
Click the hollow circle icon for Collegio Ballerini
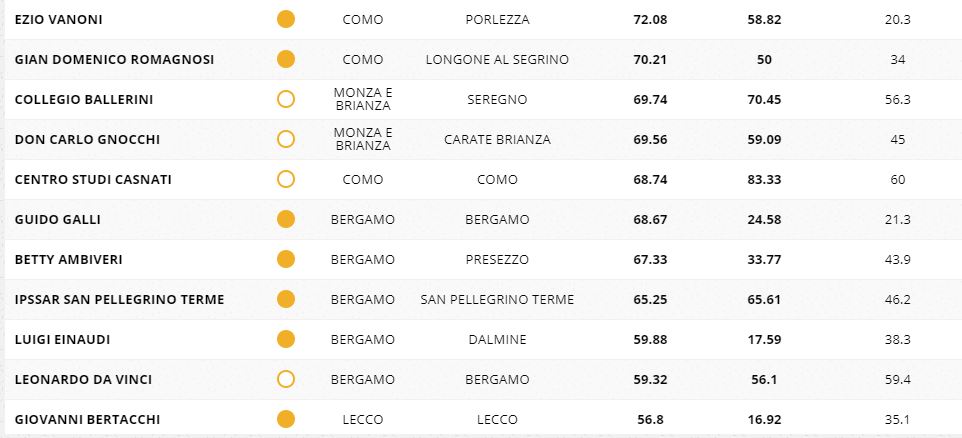(x=286, y=99)
